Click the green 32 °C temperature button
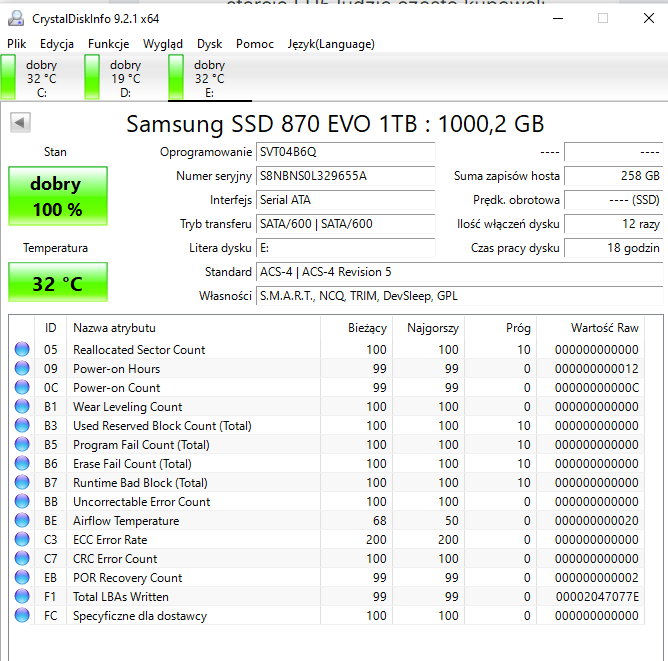 (58, 282)
